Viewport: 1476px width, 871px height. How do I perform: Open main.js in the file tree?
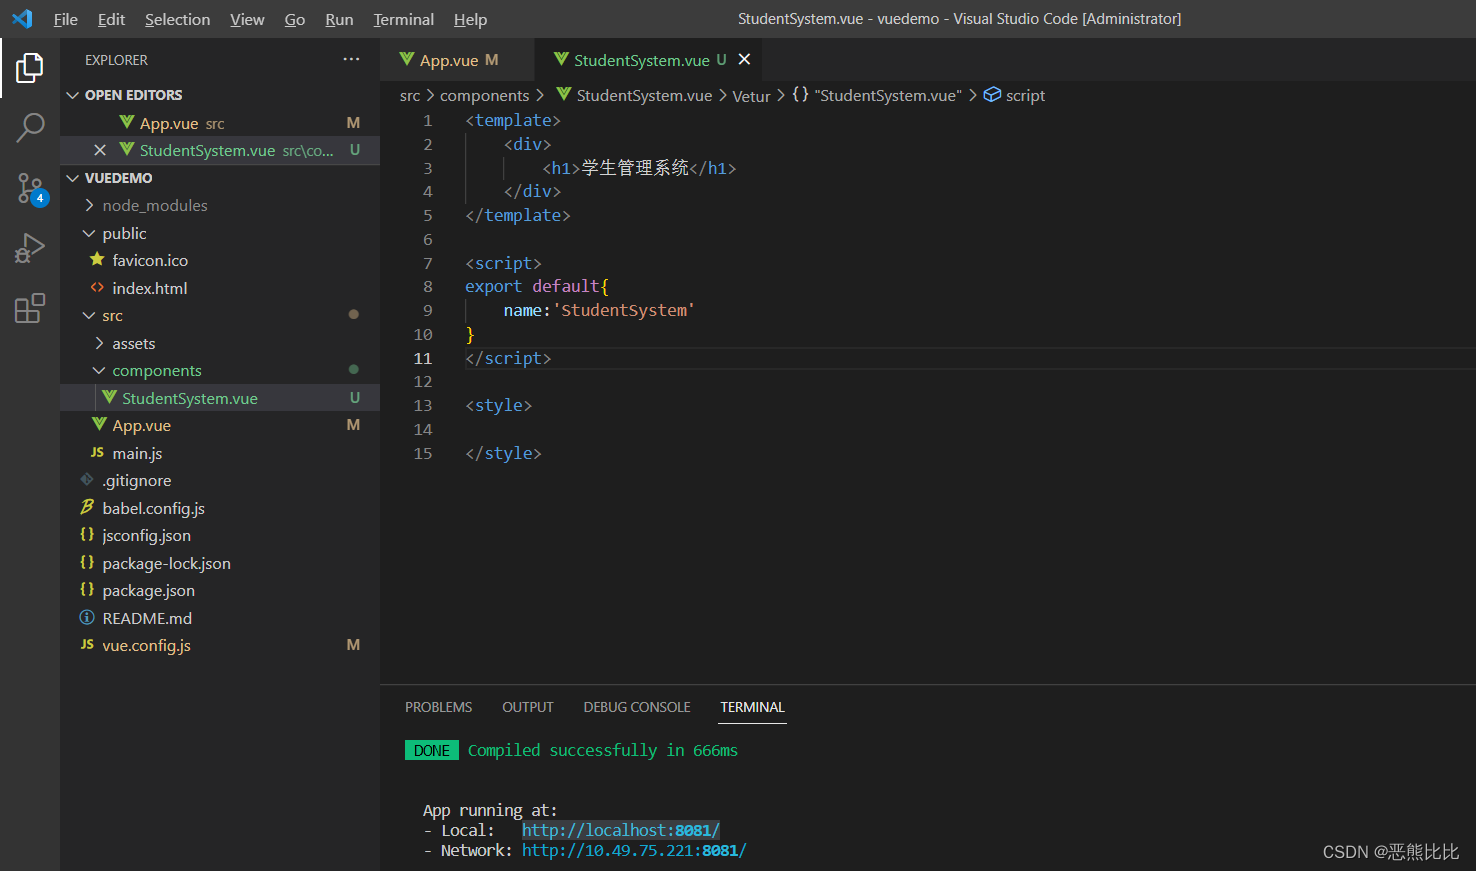(220, 453)
